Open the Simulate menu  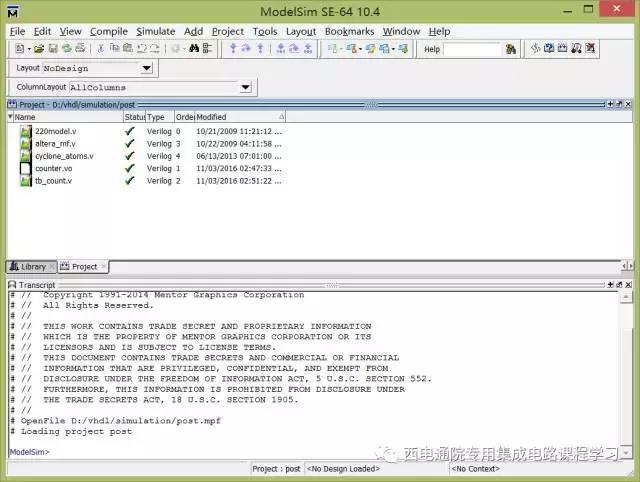click(156, 31)
